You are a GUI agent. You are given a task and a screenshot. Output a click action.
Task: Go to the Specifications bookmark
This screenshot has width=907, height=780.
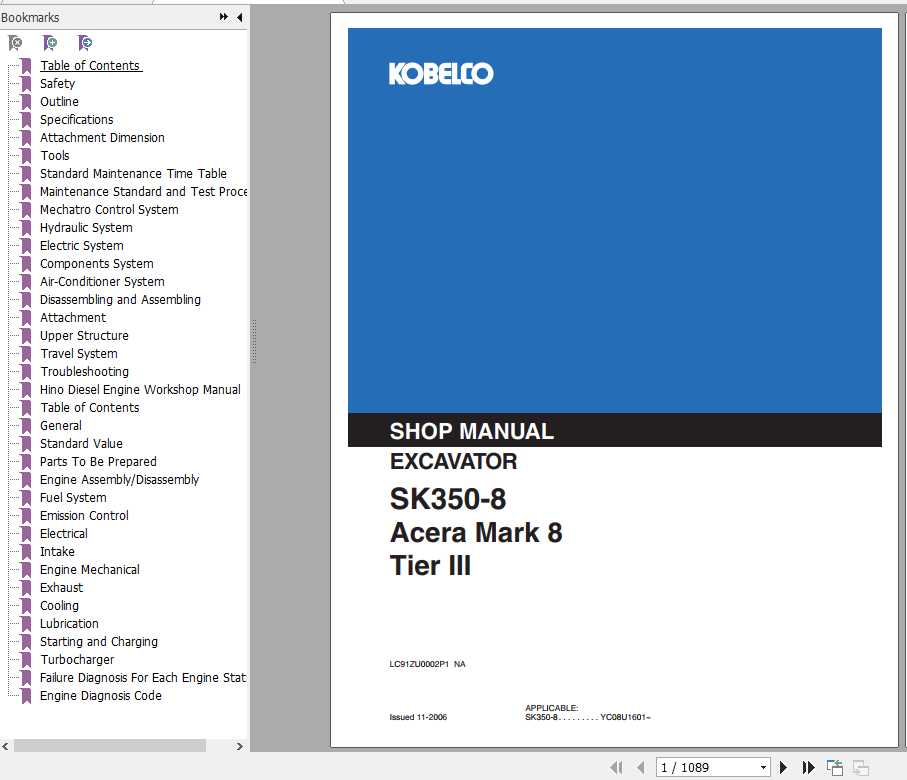click(x=76, y=119)
